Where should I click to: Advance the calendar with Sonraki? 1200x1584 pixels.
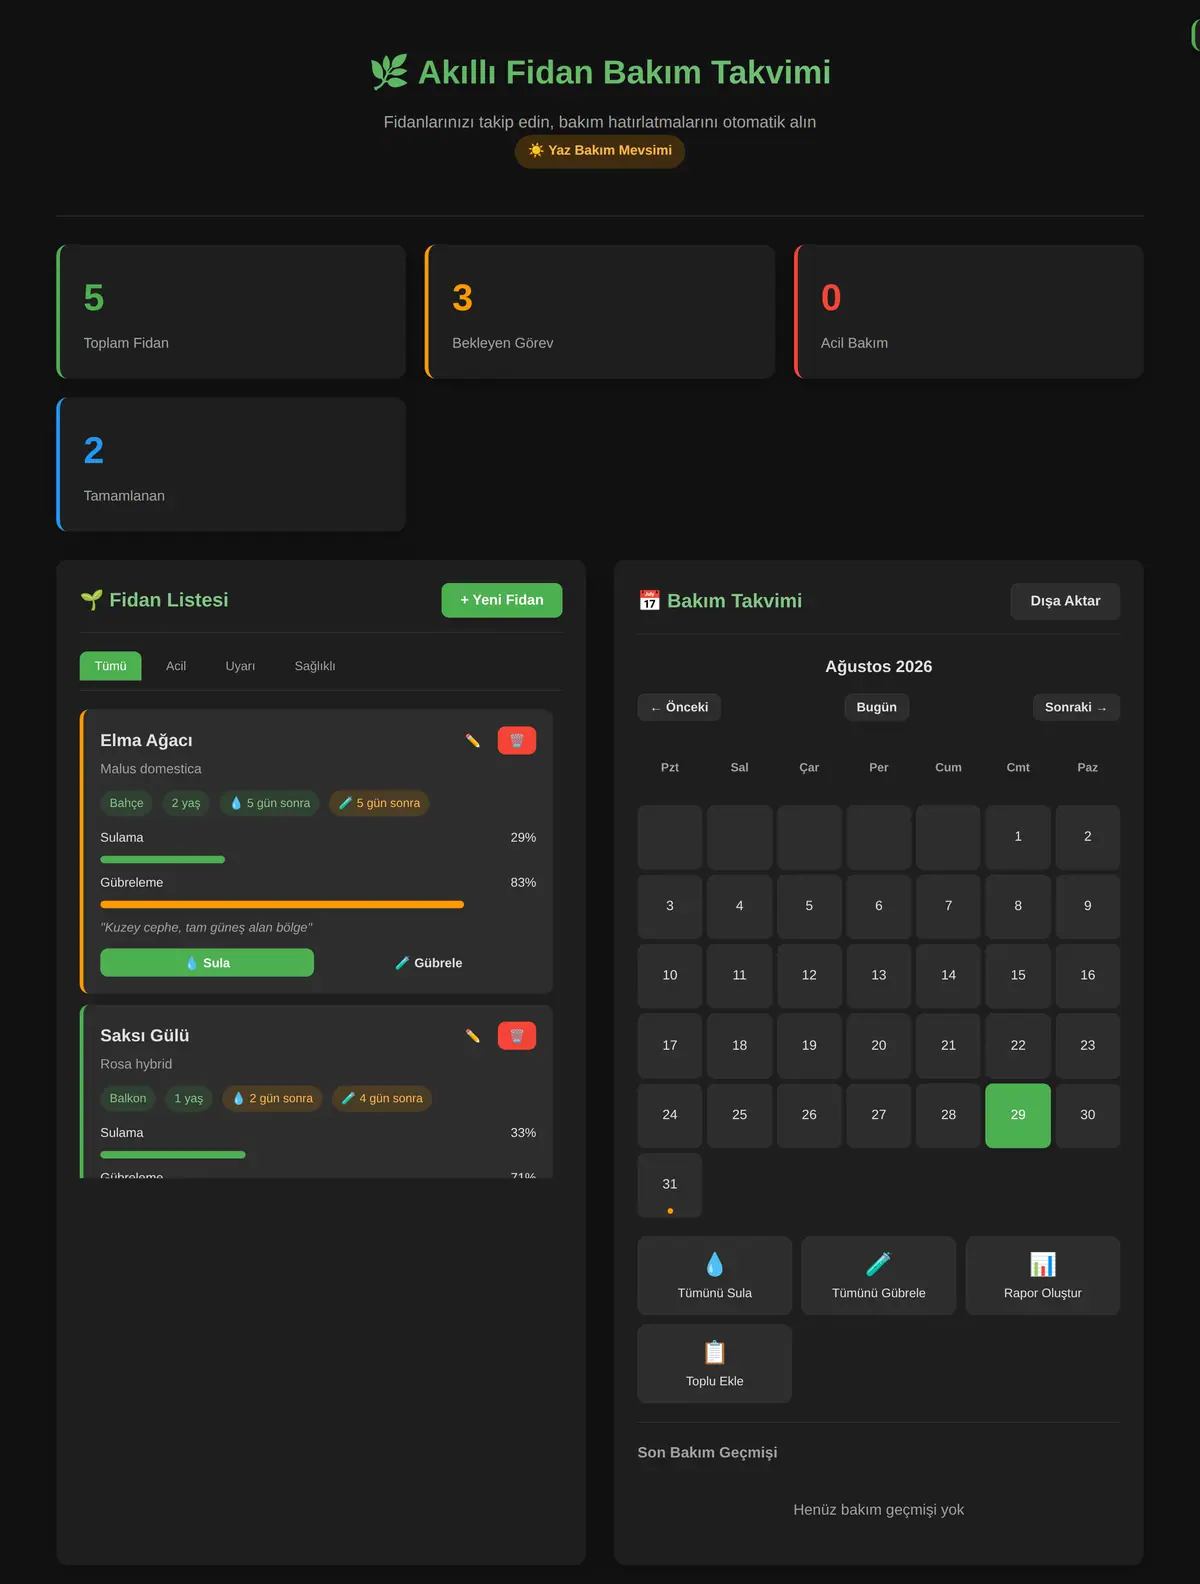click(x=1076, y=707)
